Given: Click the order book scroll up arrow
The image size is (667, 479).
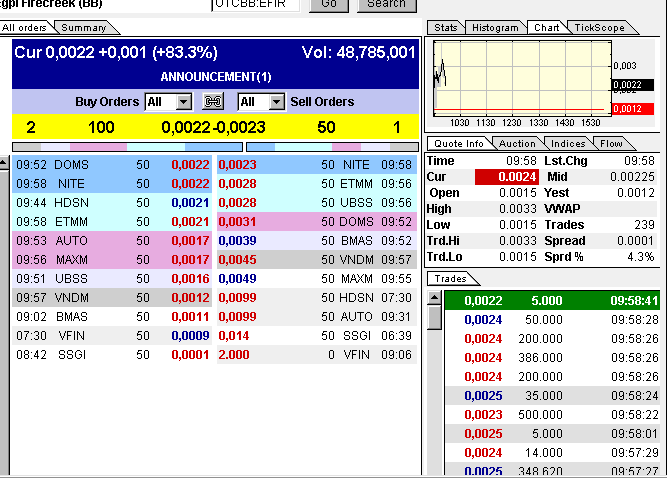Looking at the screenshot, I should [4, 163].
